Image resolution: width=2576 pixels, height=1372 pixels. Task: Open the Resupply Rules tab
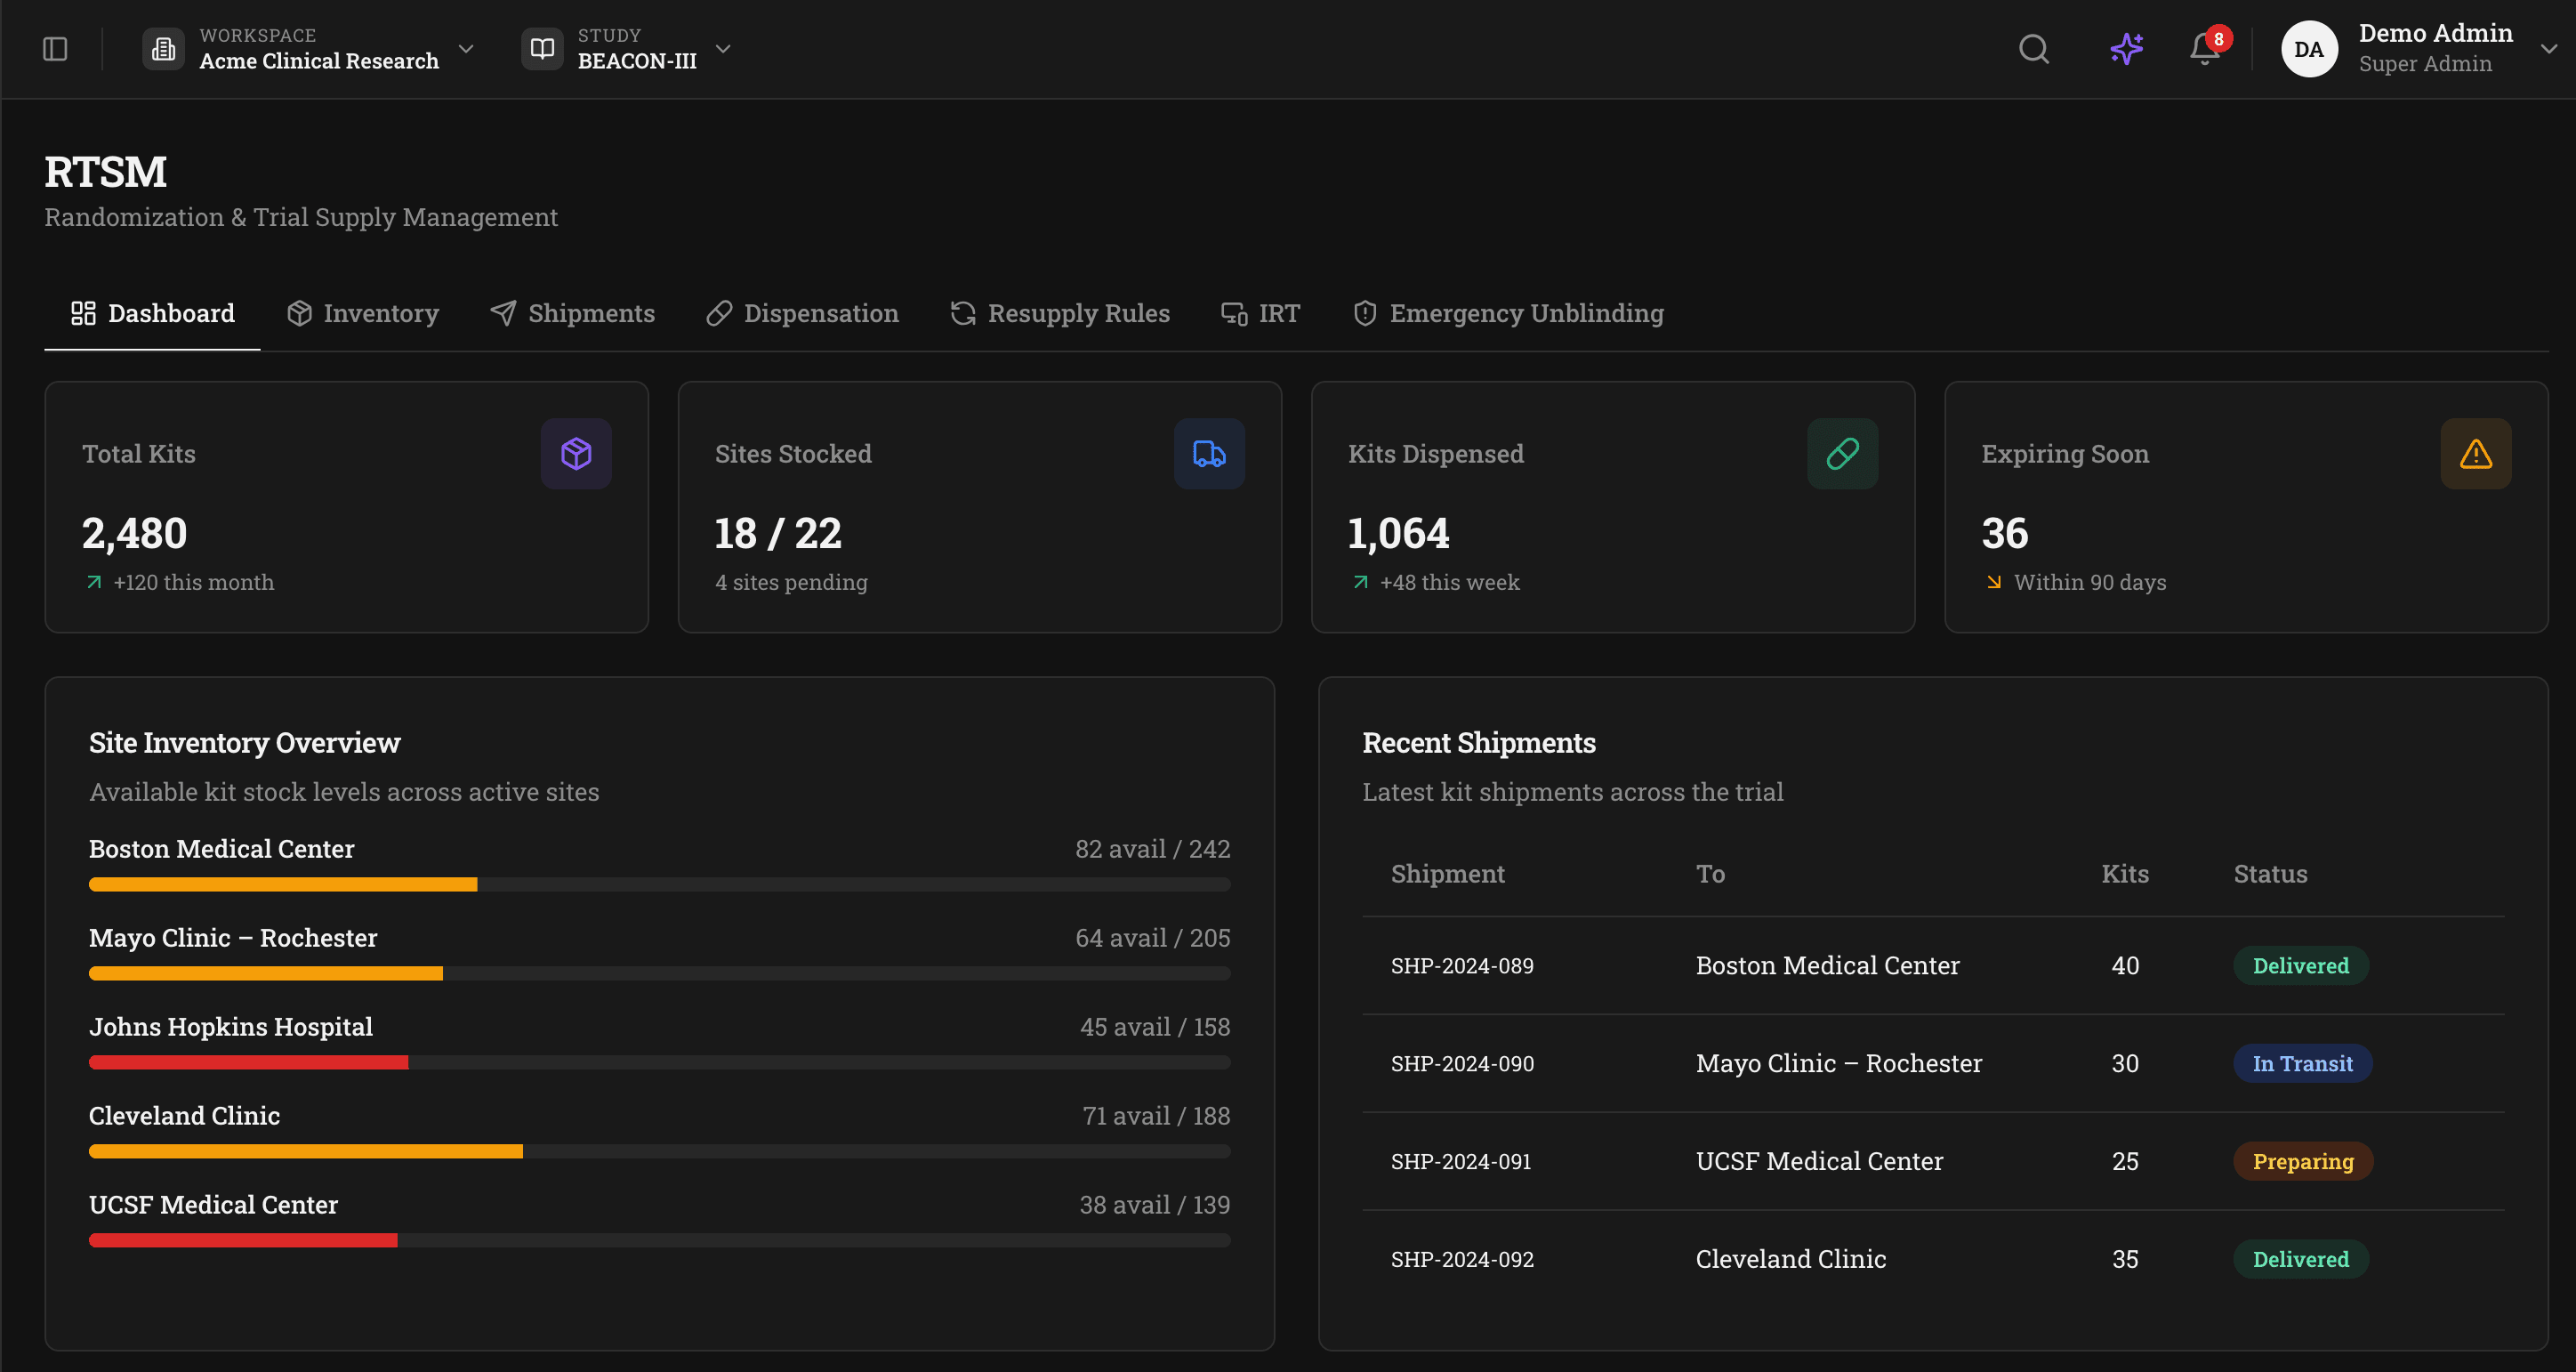coord(1059,313)
